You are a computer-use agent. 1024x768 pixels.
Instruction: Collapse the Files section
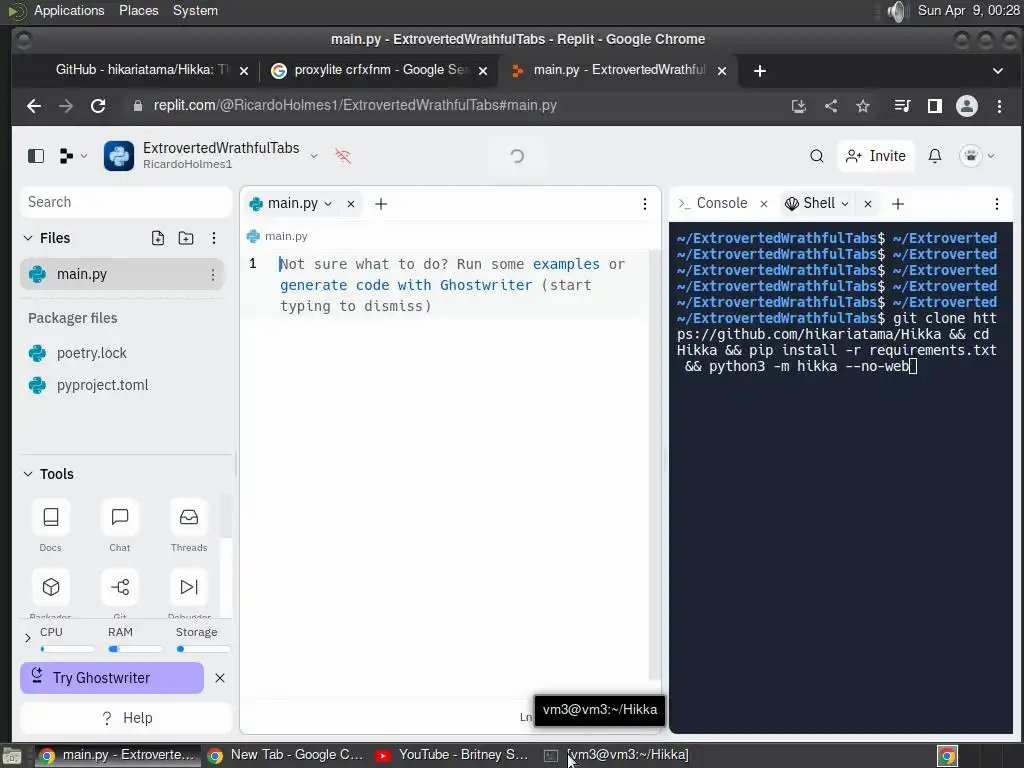point(28,238)
